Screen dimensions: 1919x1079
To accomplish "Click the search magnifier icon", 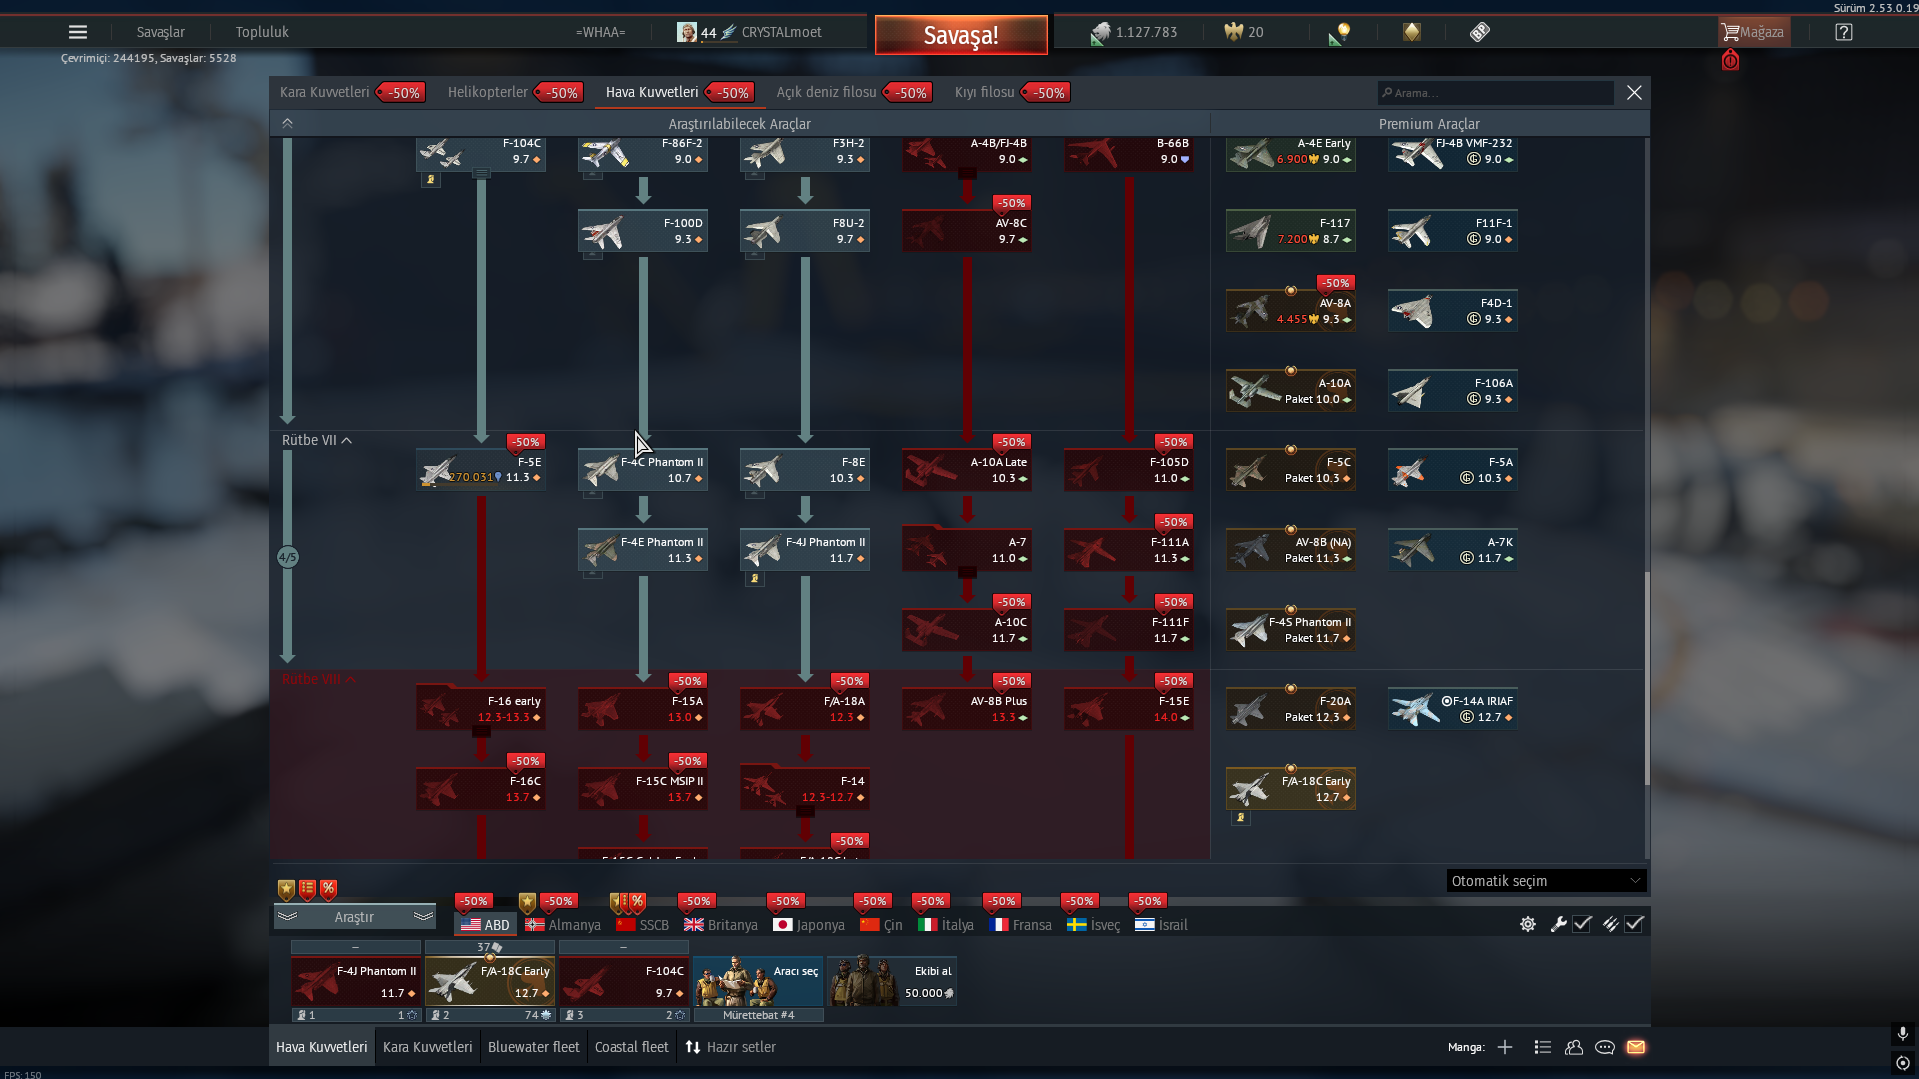I will pyautogui.click(x=1387, y=93).
